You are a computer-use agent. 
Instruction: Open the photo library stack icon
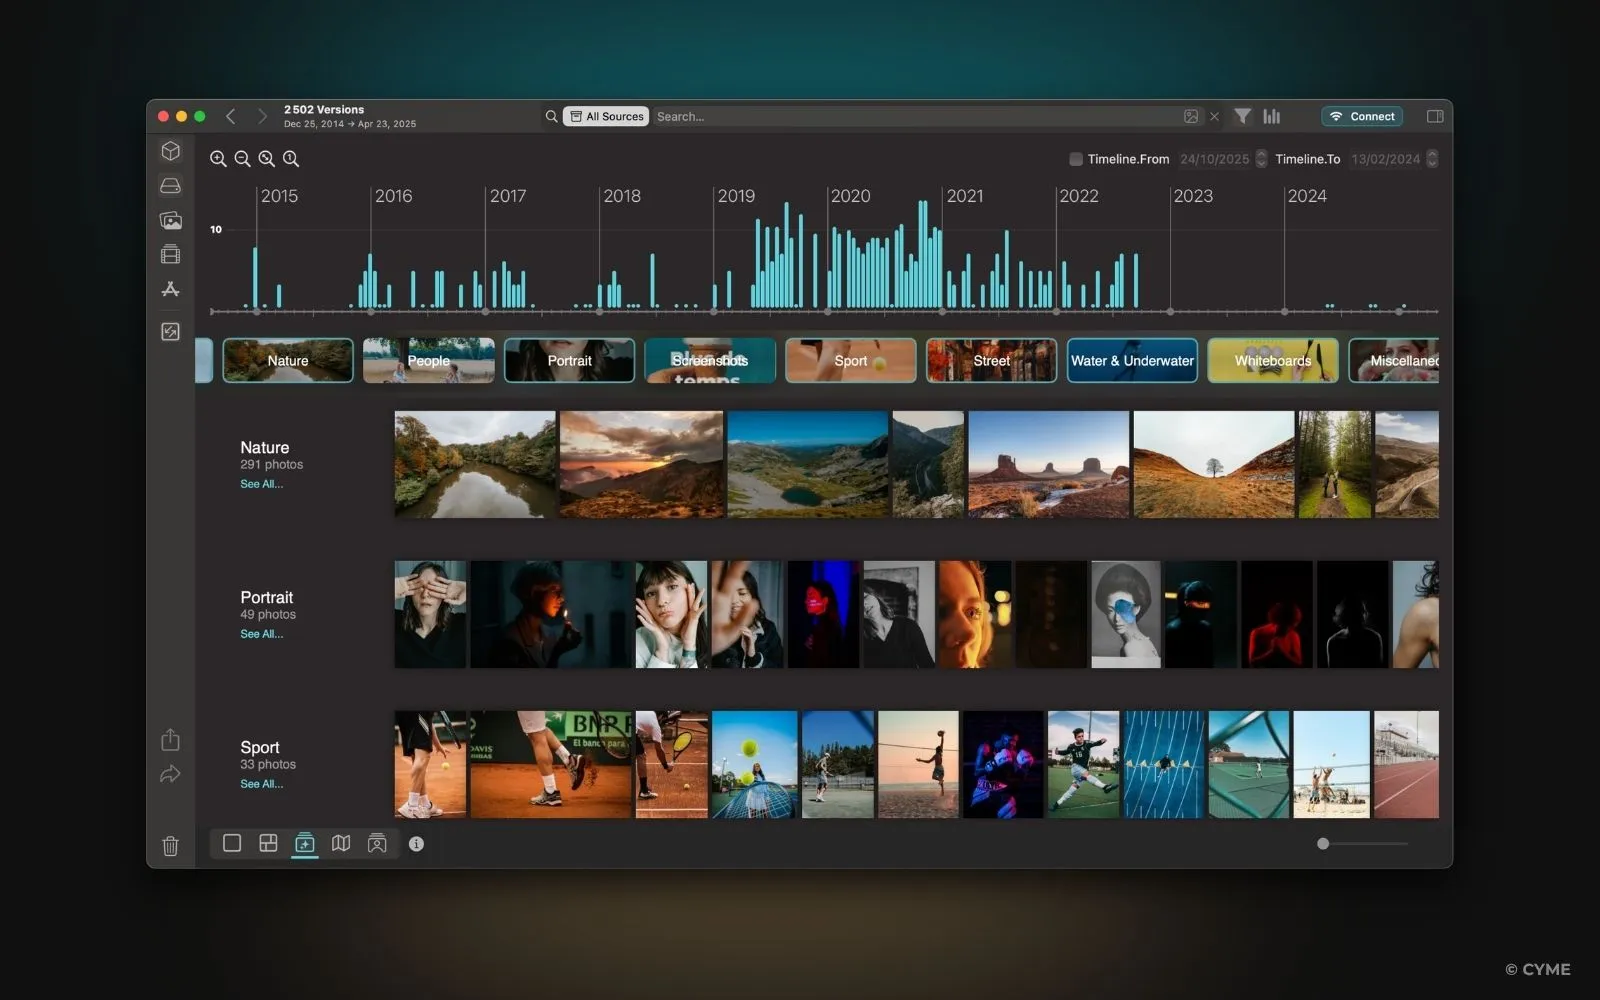[171, 220]
